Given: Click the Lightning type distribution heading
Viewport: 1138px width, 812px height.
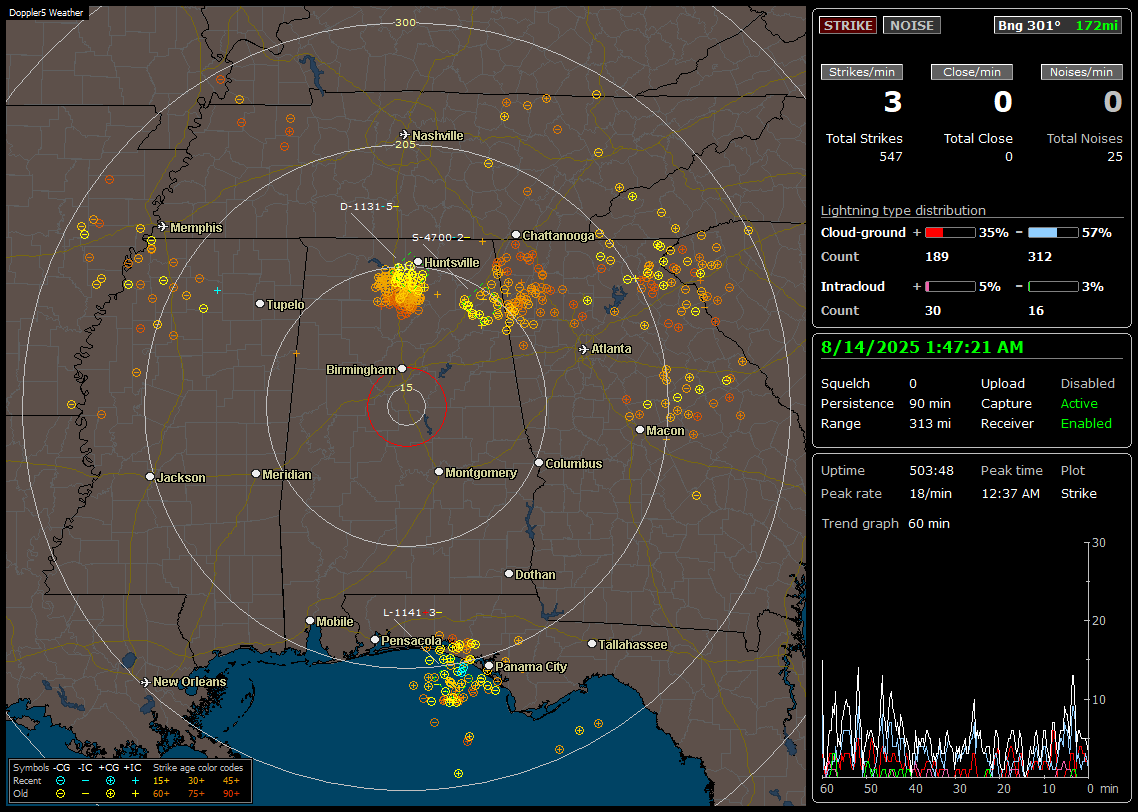Looking at the screenshot, I should point(903,211).
